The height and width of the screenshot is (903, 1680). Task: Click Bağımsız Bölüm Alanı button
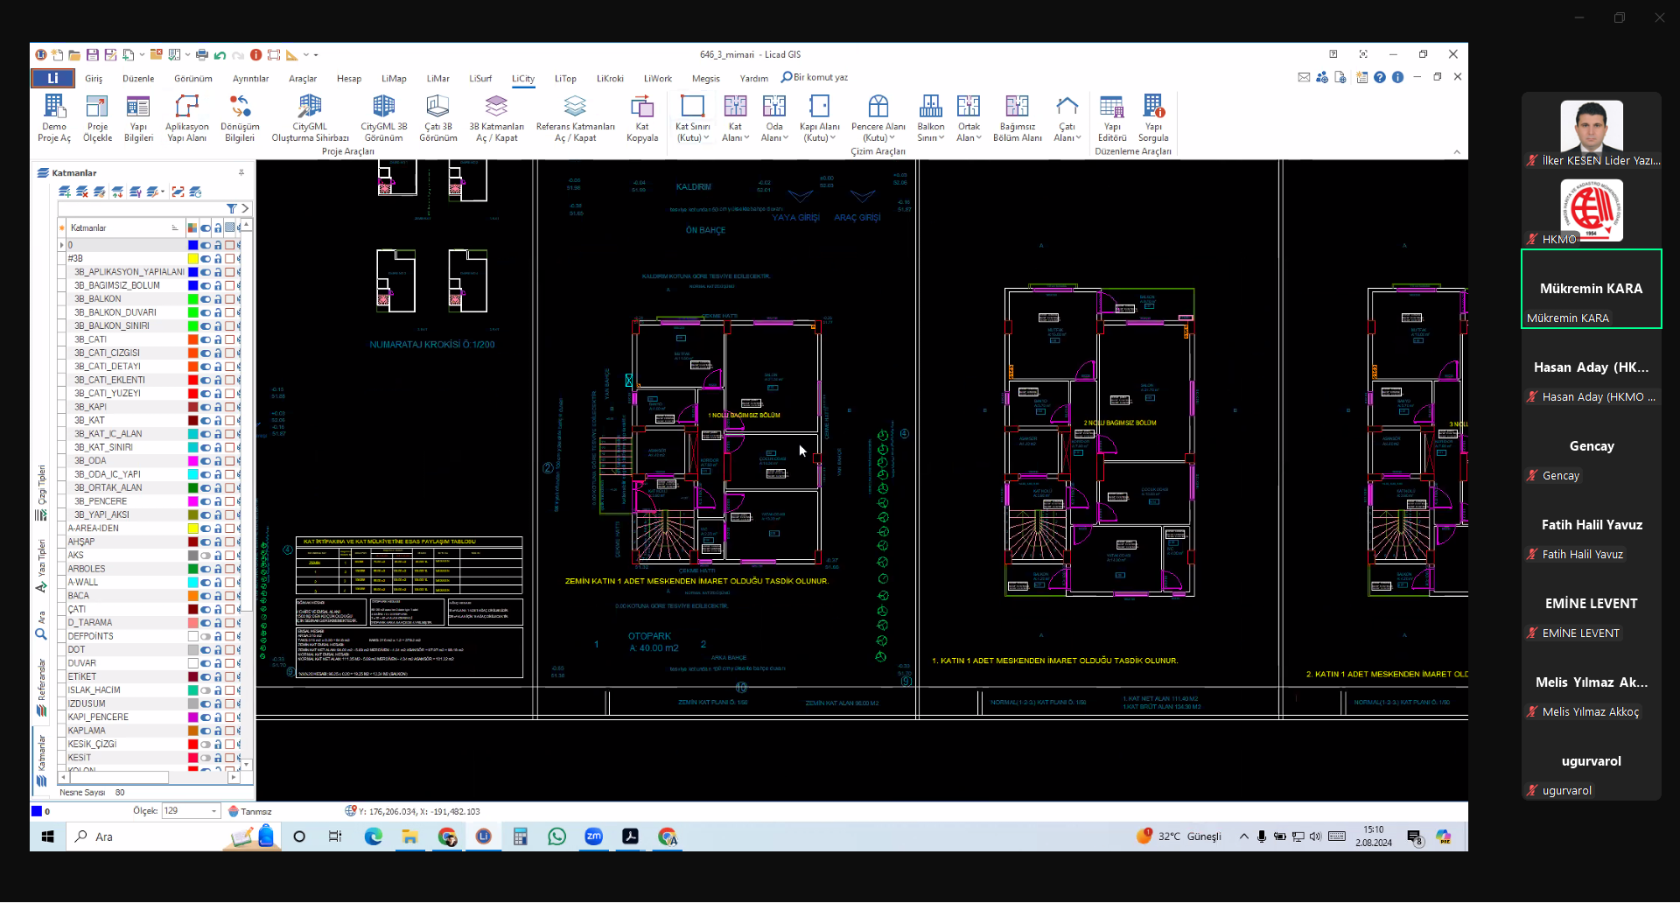click(x=1017, y=118)
